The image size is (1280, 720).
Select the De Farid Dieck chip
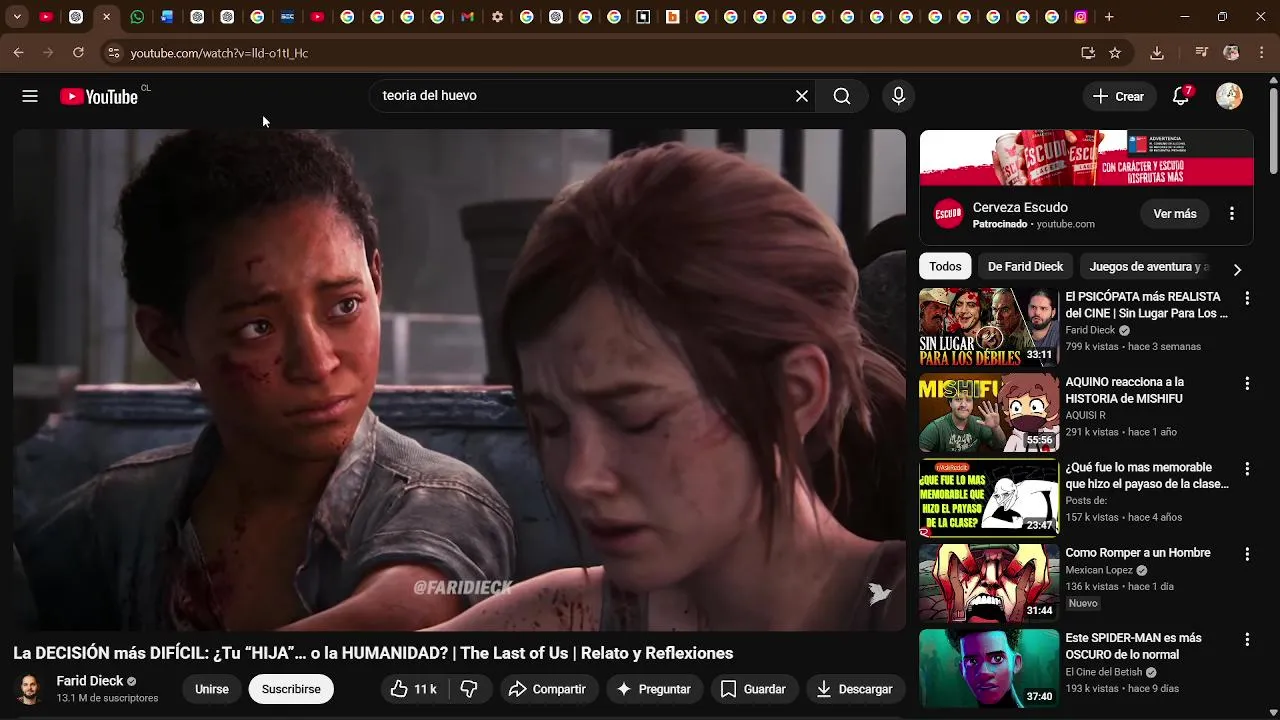[x=1025, y=266]
